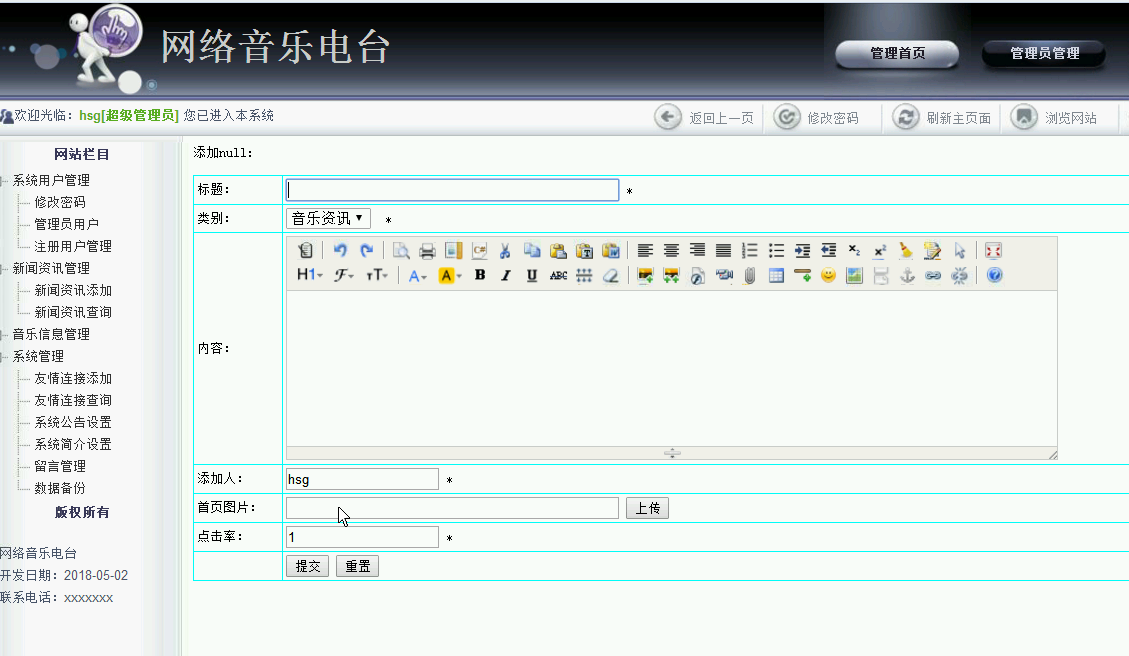Make text italic

(505, 275)
